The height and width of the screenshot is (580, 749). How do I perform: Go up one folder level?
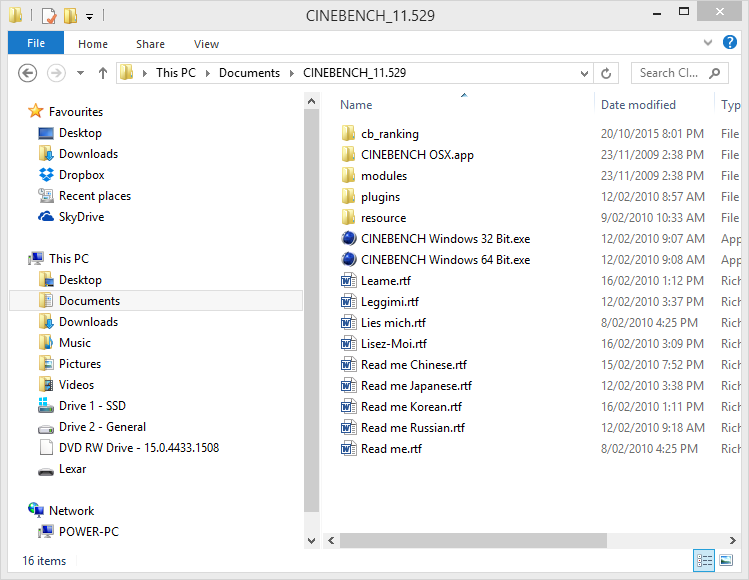coord(103,73)
